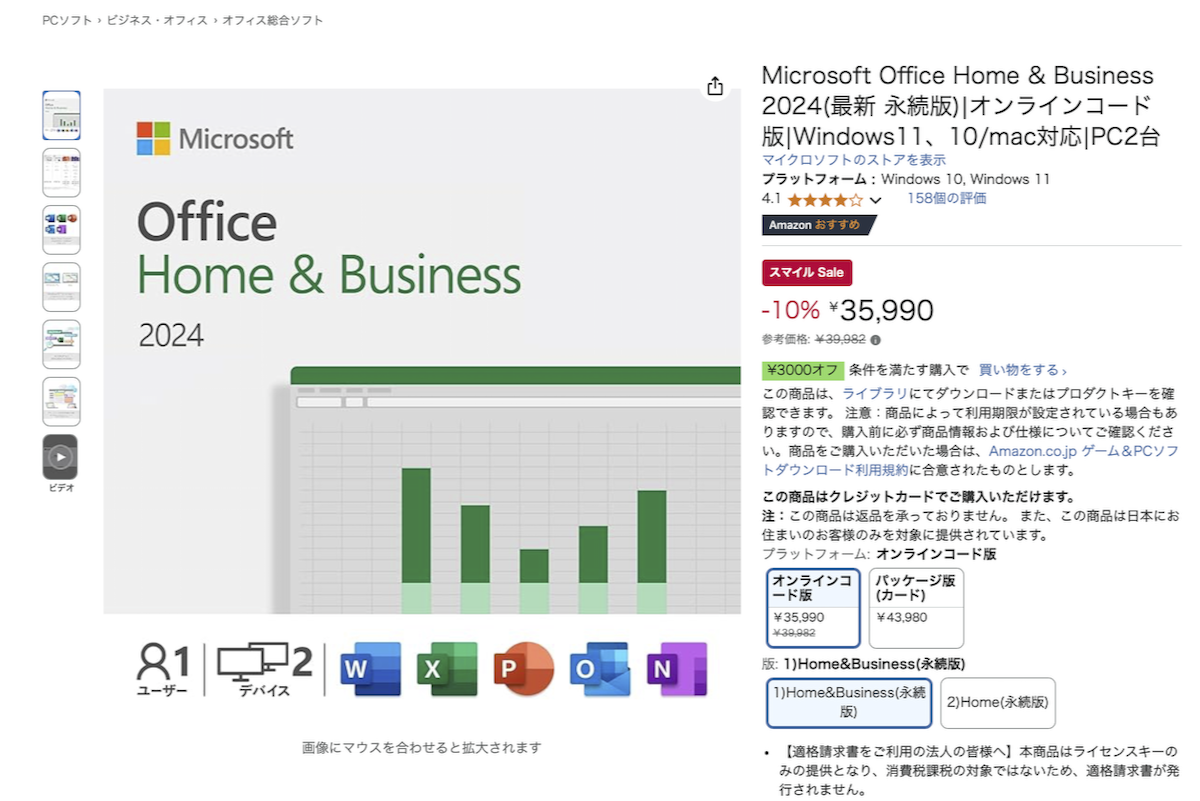Click the share icon above product image

714,87
